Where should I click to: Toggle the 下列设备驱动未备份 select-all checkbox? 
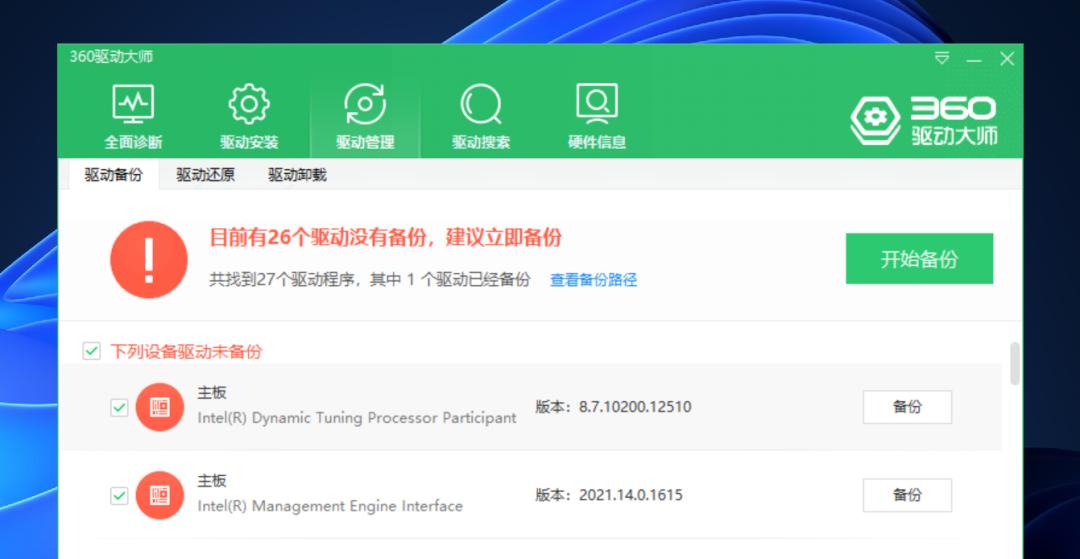(92, 351)
